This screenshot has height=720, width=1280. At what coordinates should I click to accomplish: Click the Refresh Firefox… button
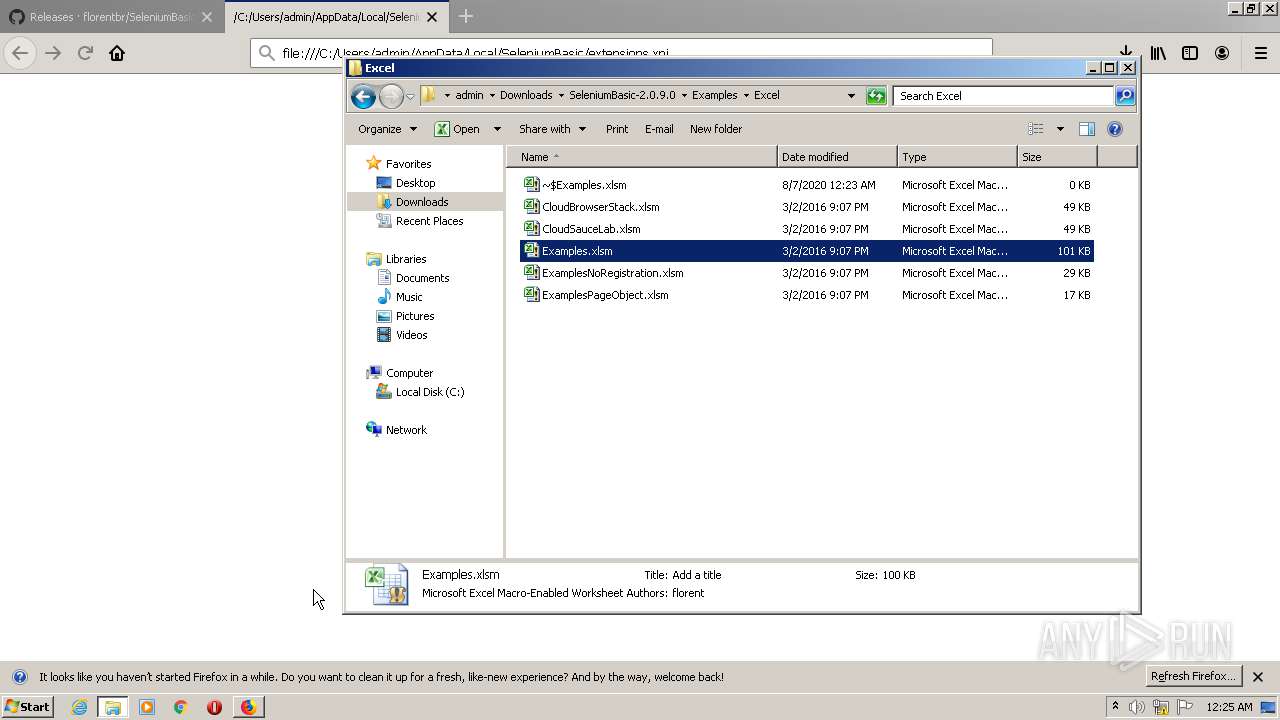(1193, 677)
